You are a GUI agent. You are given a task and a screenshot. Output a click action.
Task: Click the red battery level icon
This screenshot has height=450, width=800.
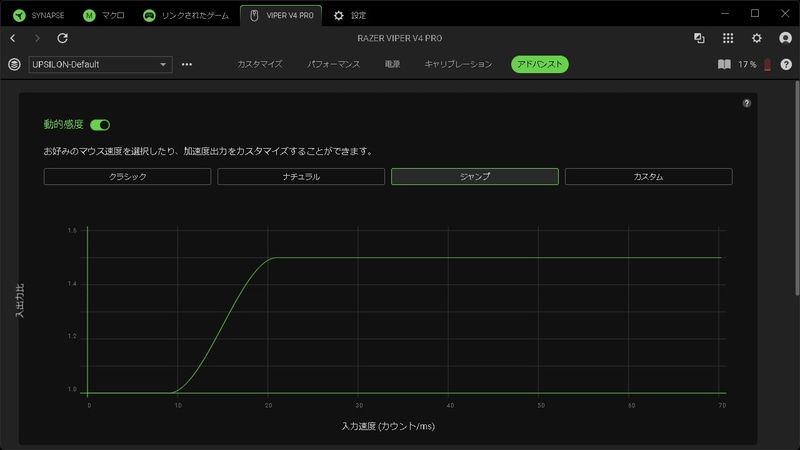tap(767, 64)
